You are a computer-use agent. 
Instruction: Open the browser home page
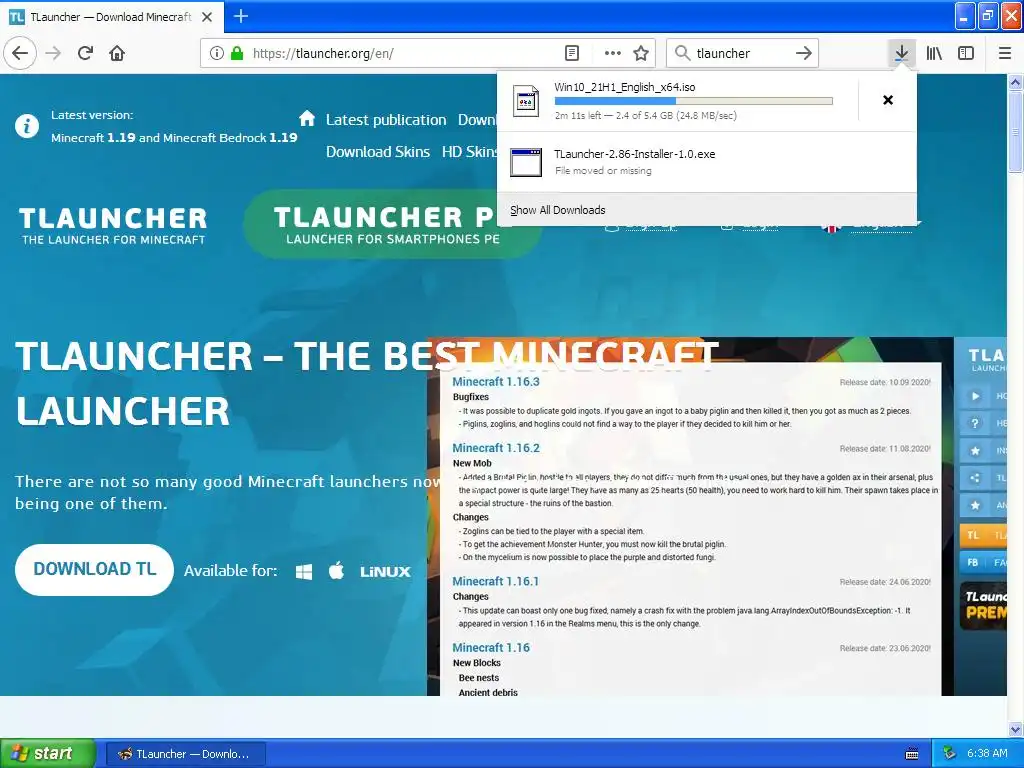117,53
